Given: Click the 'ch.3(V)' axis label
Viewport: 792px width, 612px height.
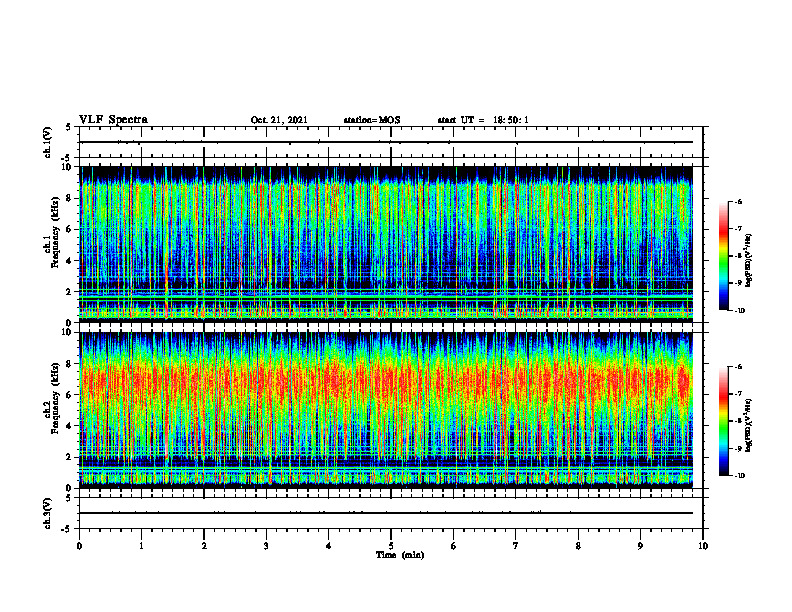Looking at the screenshot, I should 47,513.
